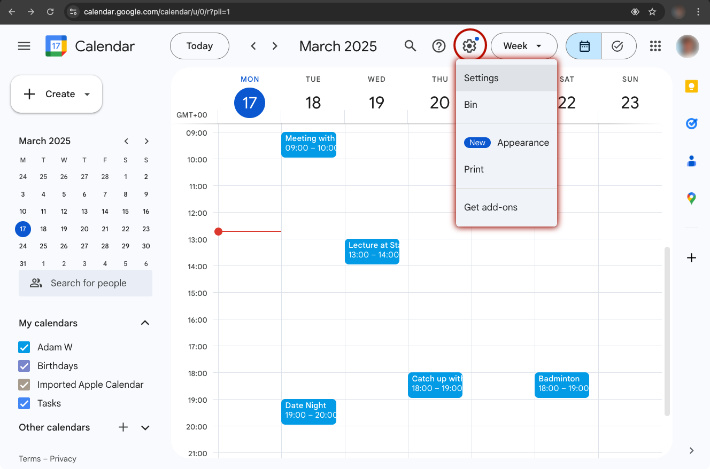Hide side panel chevron at bottom right
Screen dimensions: 710x469
click(691, 450)
